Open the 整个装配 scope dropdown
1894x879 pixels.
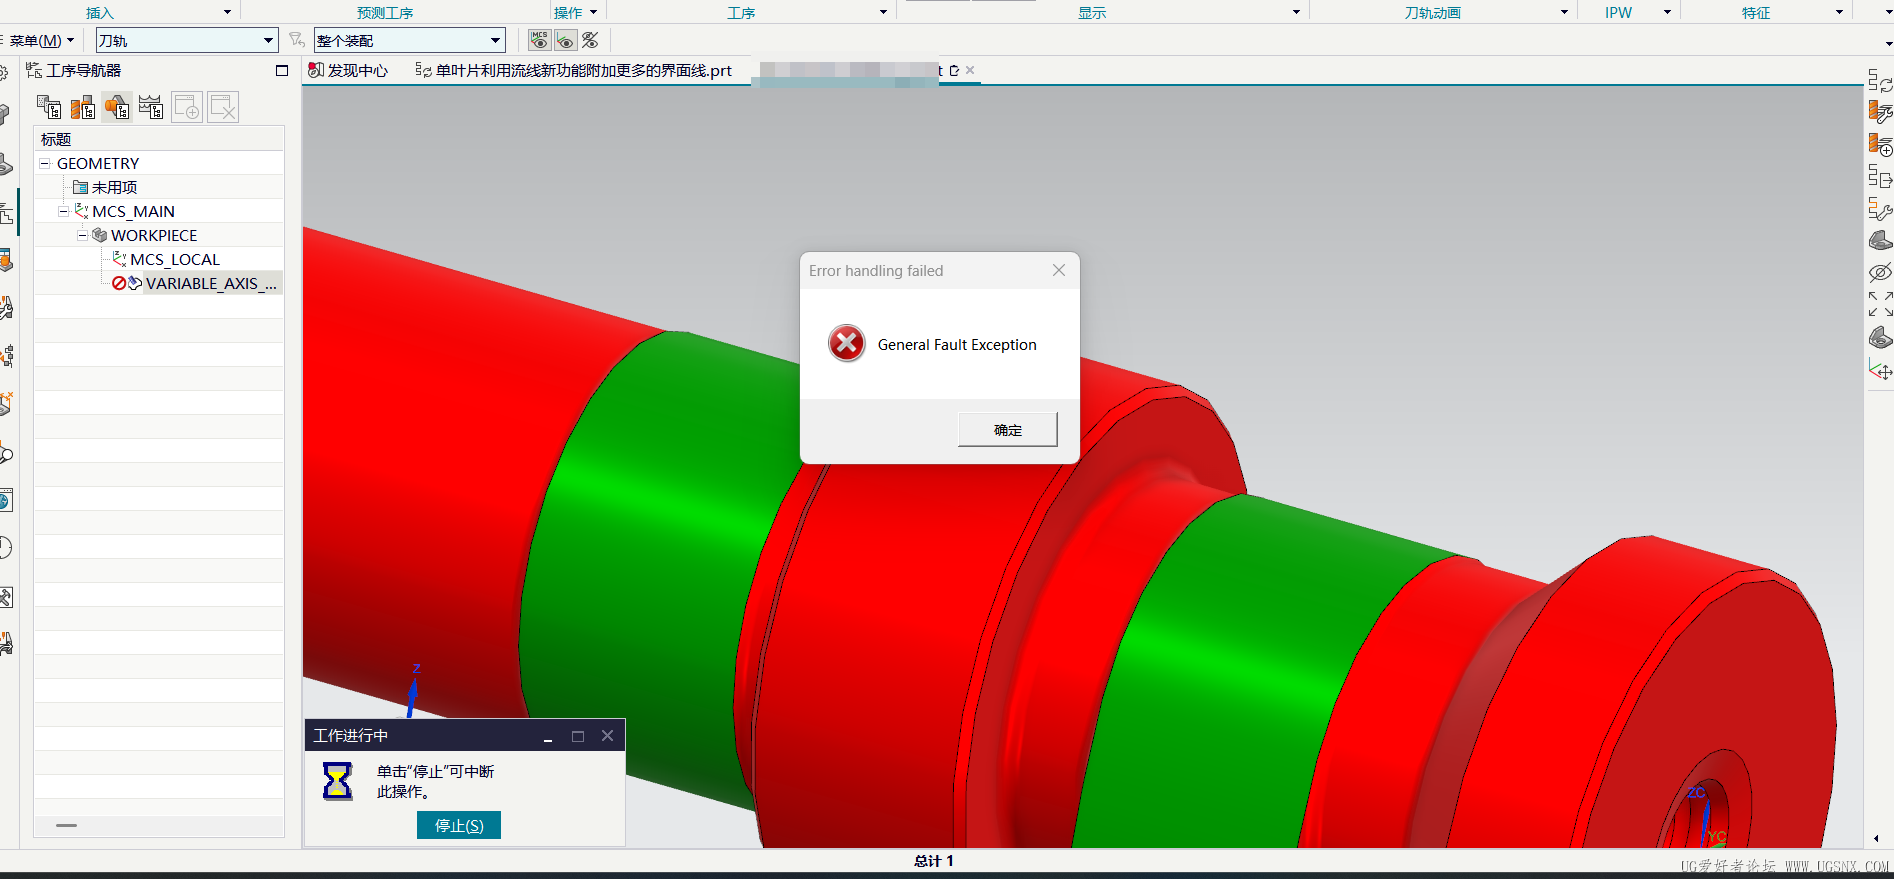pyautogui.click(x=495, y=41)
